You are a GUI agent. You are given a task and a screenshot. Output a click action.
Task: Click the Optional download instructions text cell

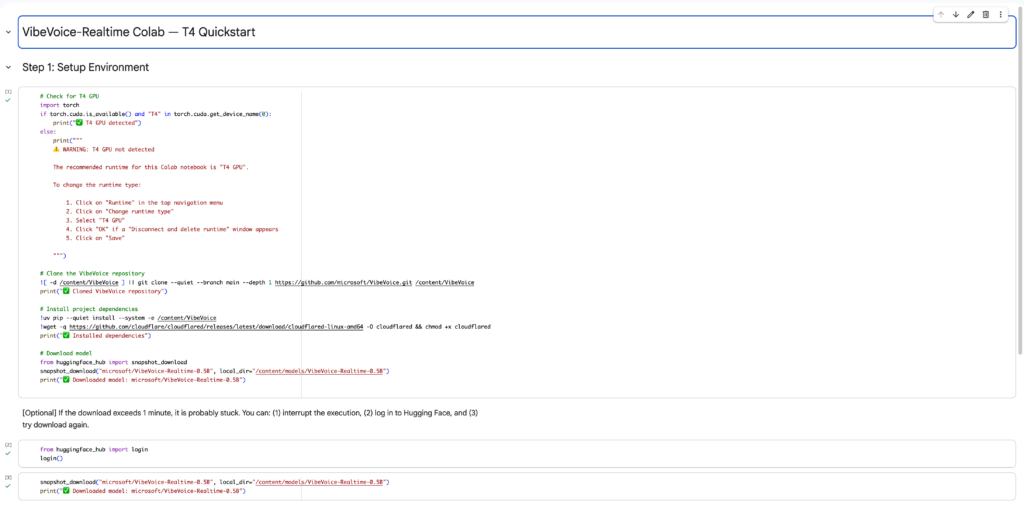250,418
